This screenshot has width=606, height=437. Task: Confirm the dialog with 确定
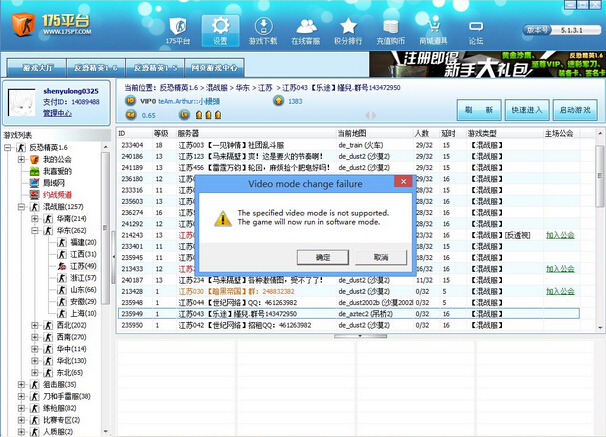point(323,257)
